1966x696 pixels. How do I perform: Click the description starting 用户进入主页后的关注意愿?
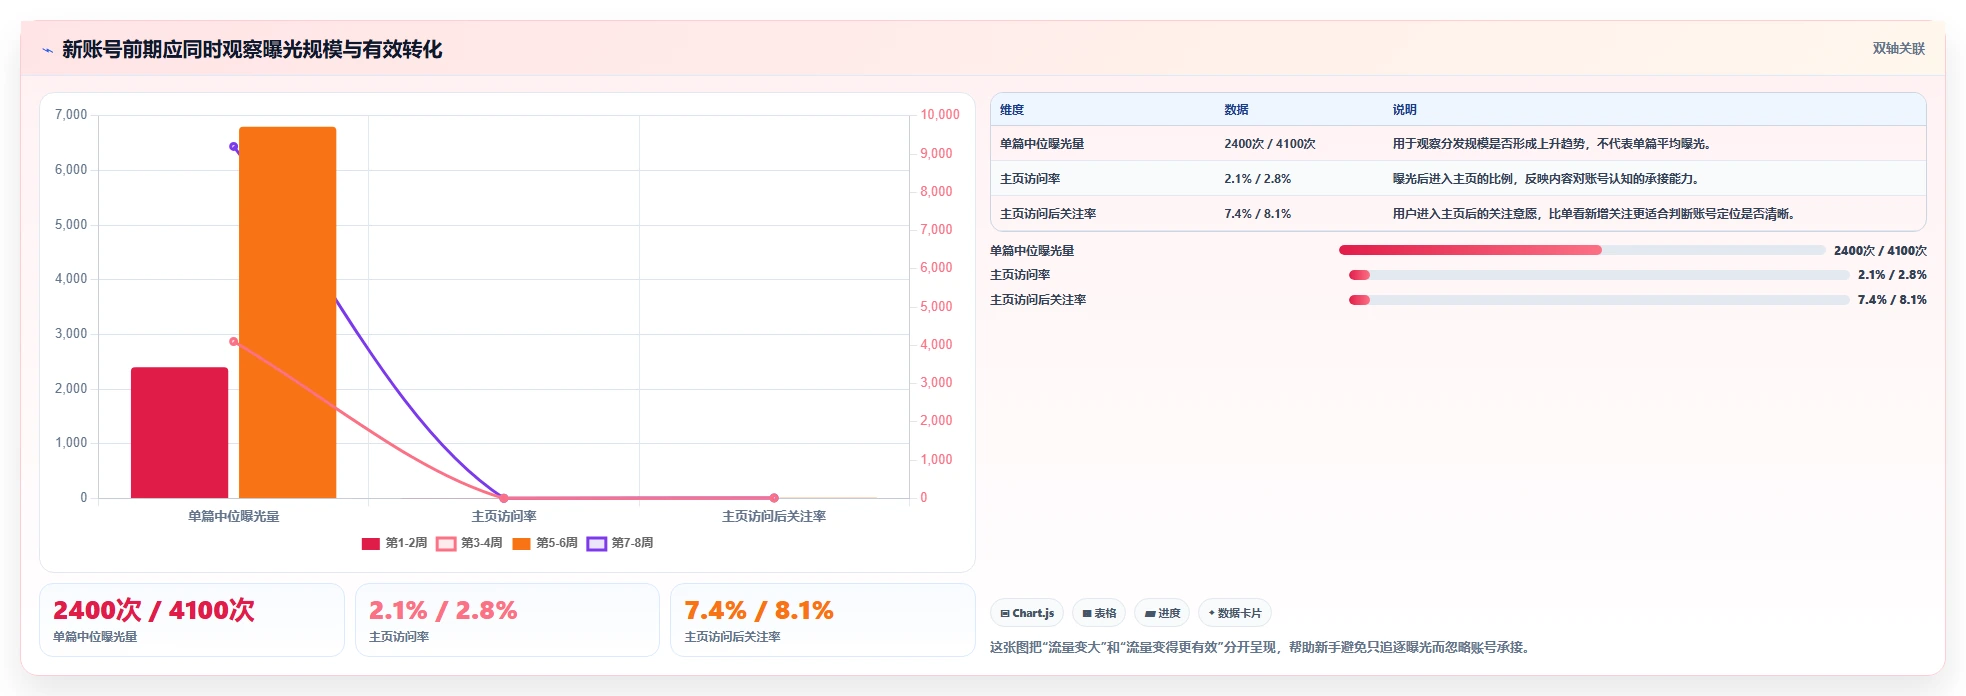(1595, 214)
